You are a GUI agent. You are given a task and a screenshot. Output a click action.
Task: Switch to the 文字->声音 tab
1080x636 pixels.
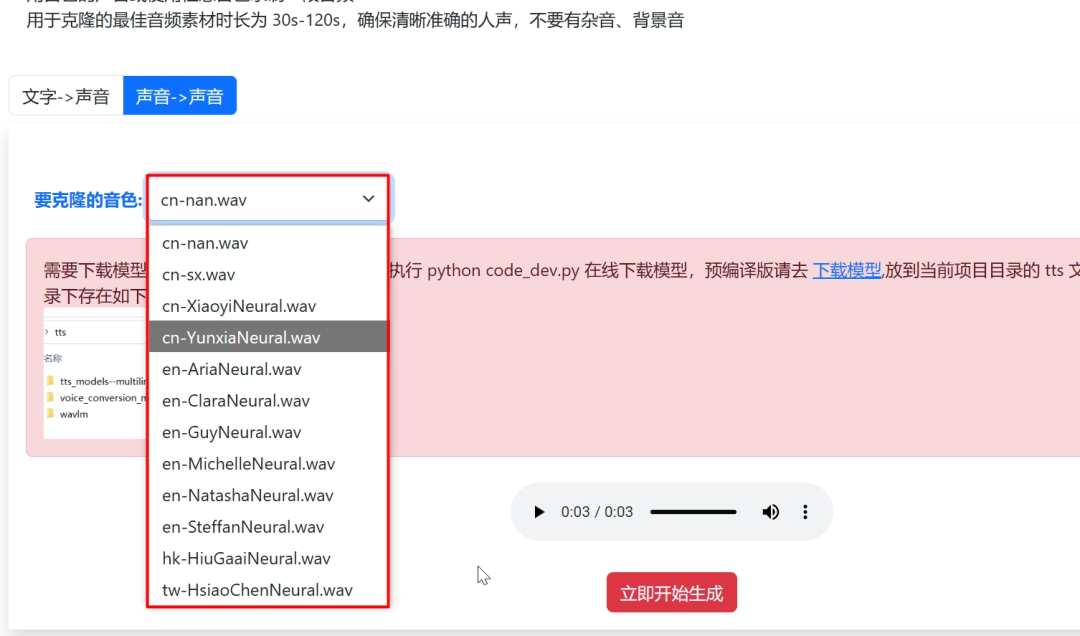(x=62, y=96)
